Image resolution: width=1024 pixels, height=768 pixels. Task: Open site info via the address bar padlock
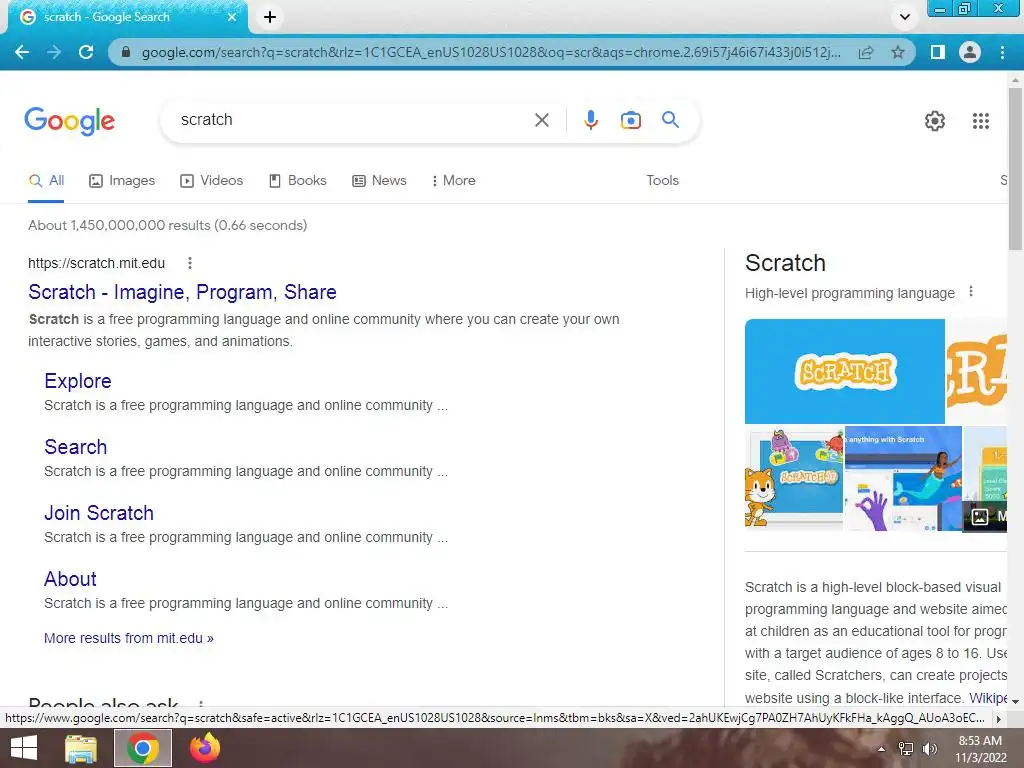pos(126,52)
